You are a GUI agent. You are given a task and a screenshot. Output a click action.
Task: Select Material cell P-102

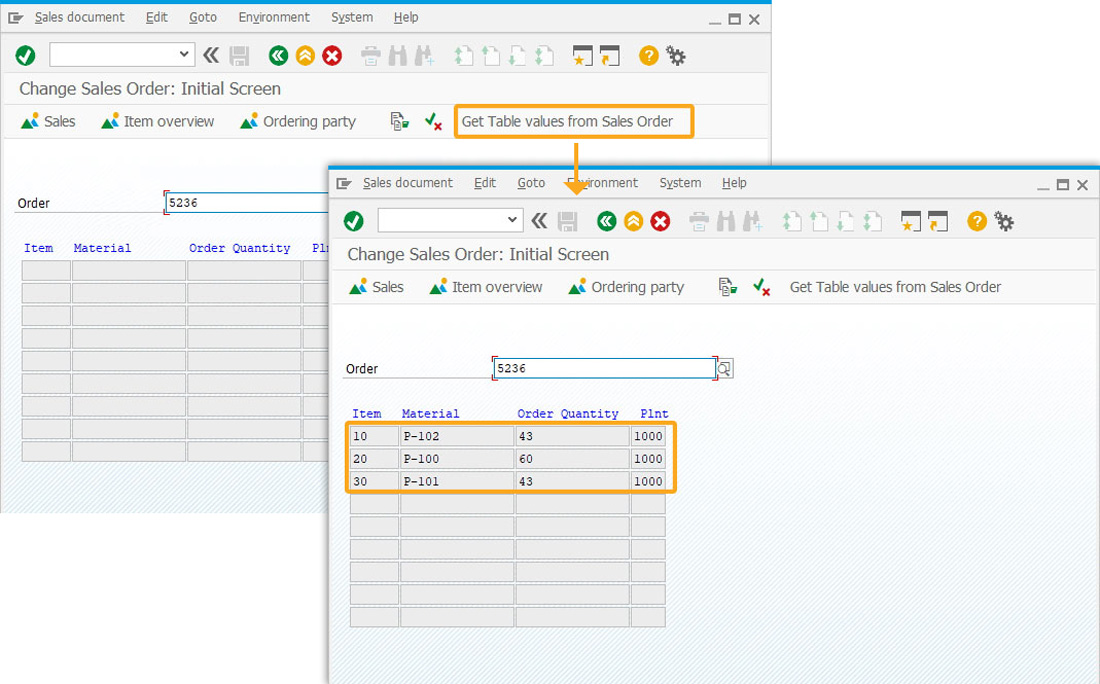(x=457, y=436)
